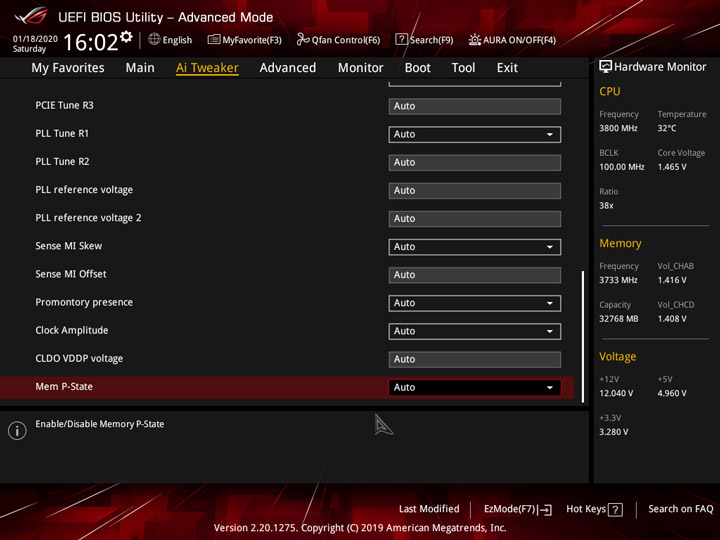
Task: Click Last Modified
Action: coord(429,509)
